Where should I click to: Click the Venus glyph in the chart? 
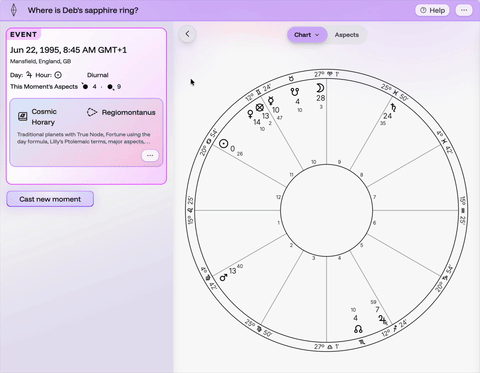point(250,114)
